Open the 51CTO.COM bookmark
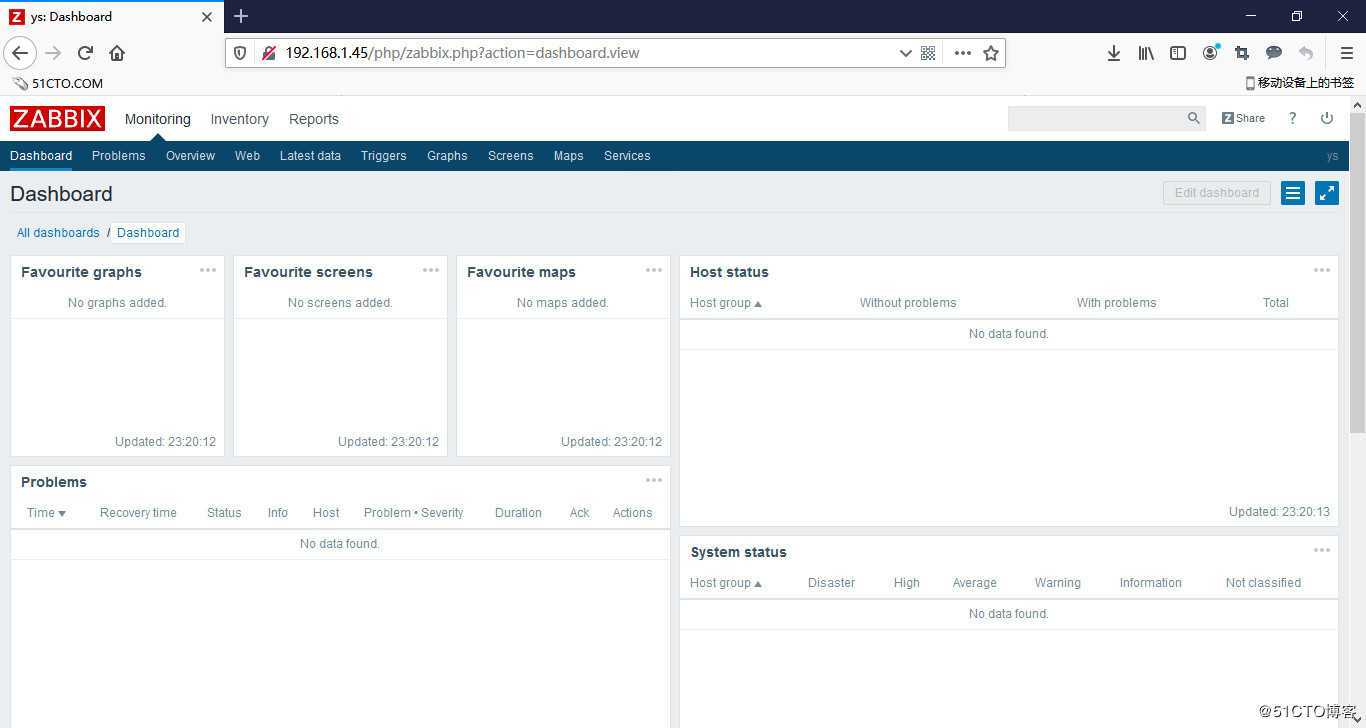 [x=58, y=83]
